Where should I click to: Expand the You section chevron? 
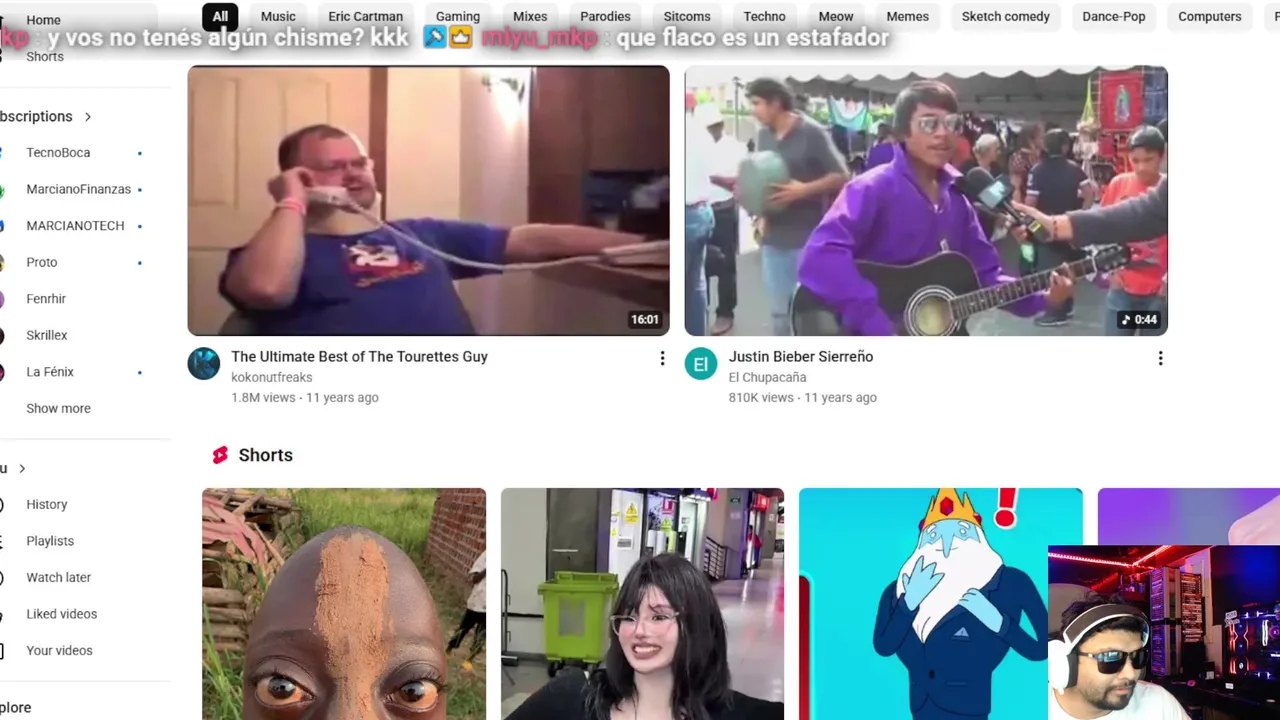pyautogui.click(x=22, y=468)
